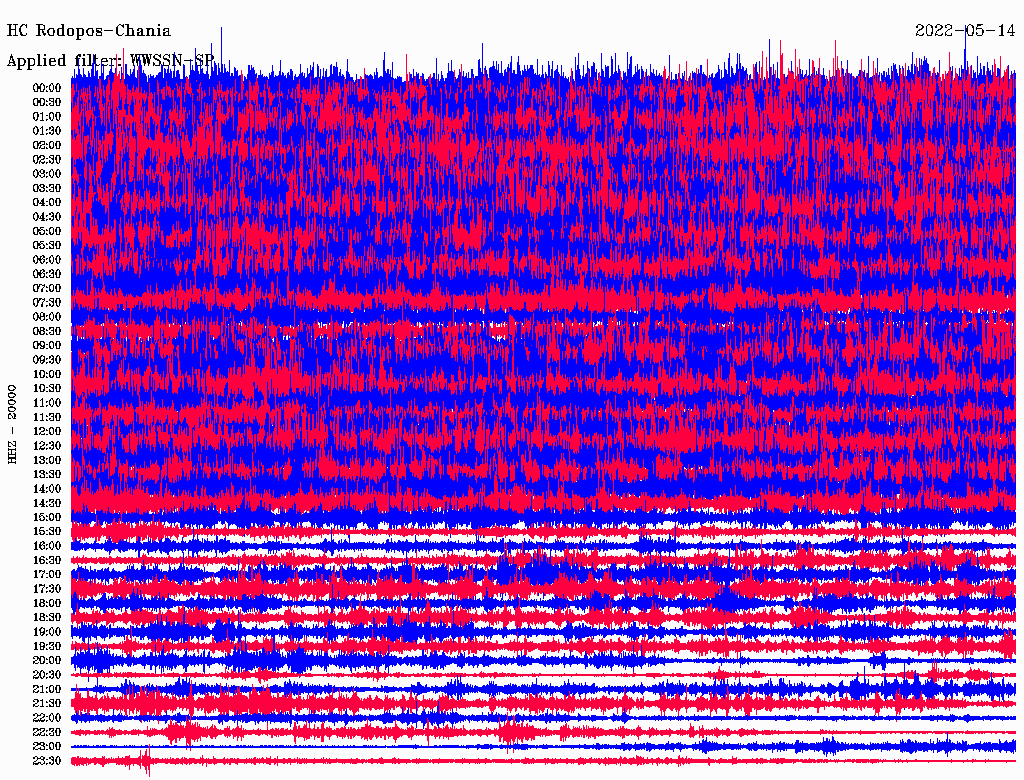
Task: Select the 18:00 row label
Action: [x=47, y=603]
